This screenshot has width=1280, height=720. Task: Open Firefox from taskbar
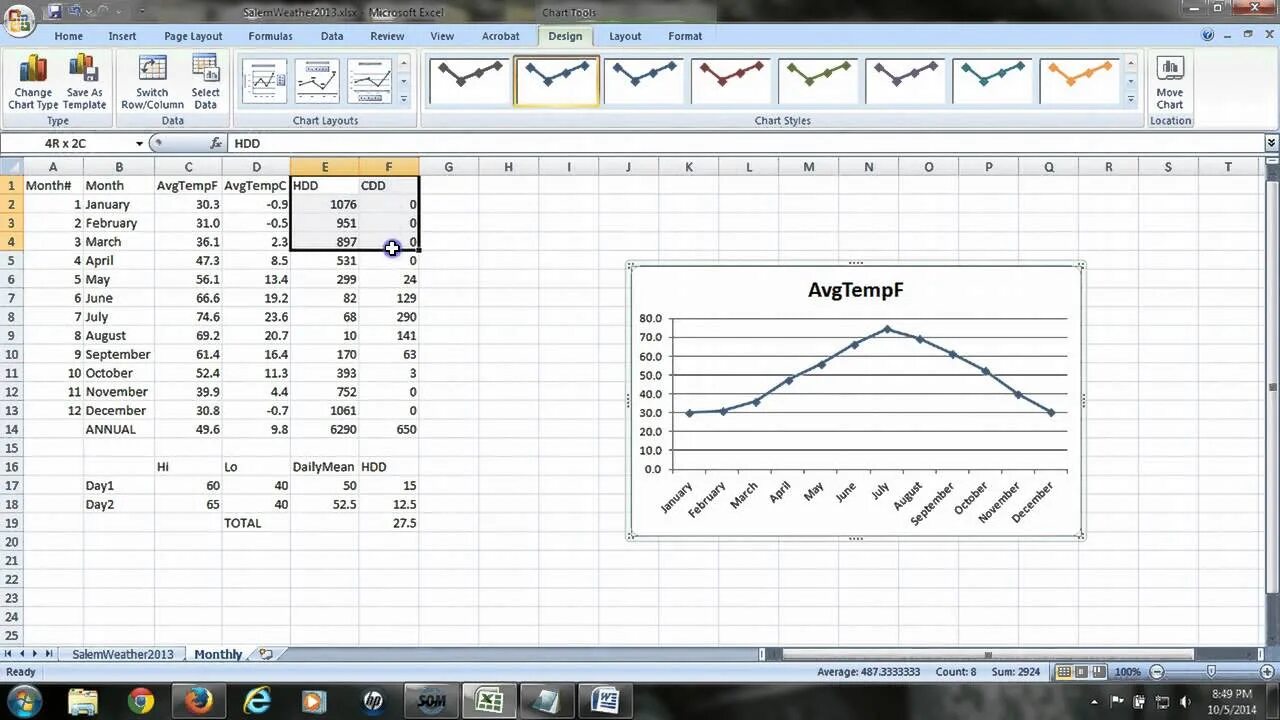(x=198, y=701)
